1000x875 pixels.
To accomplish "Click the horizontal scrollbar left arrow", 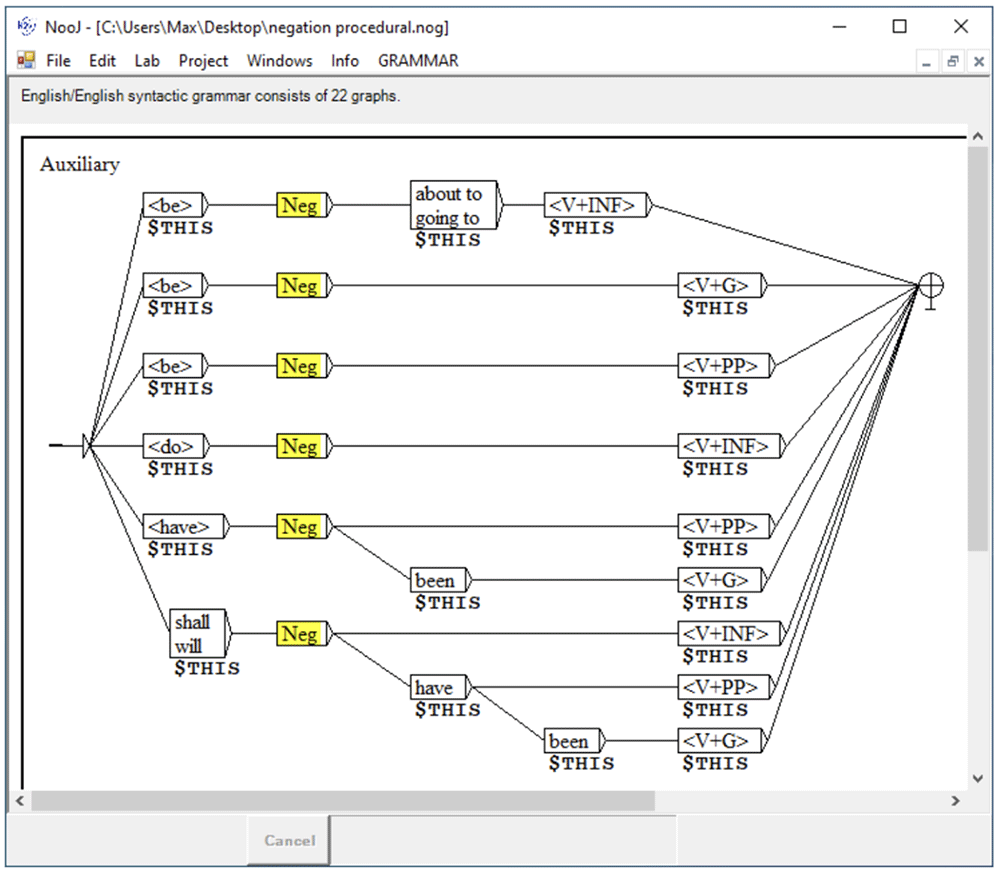I will (x=20, y=800).
